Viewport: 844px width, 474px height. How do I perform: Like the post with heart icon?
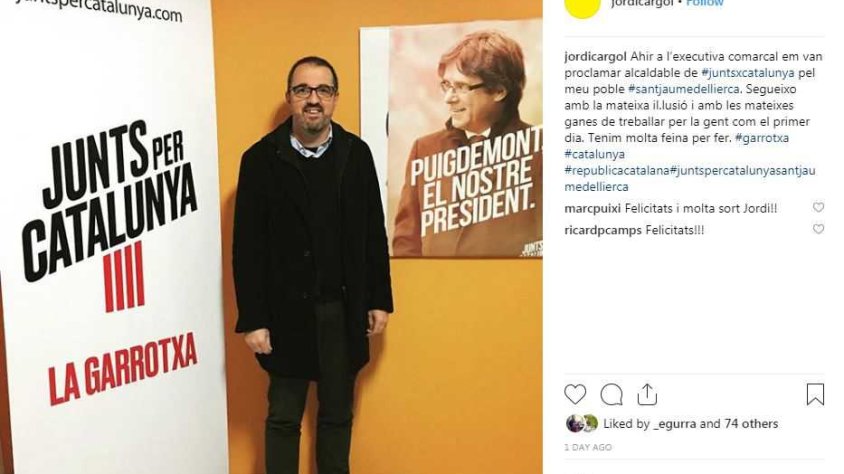[x=575, y=394]
